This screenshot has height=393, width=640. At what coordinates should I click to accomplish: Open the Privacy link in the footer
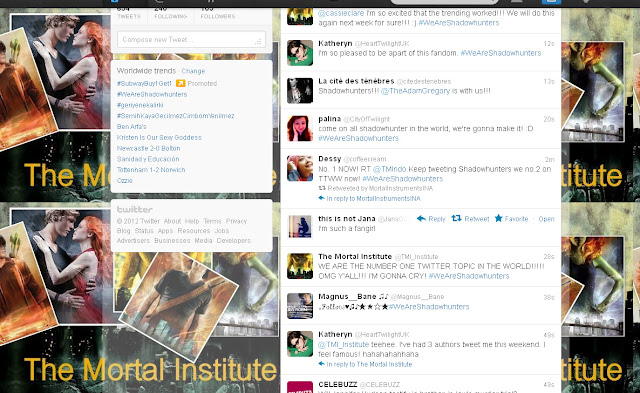coord(236,221)
